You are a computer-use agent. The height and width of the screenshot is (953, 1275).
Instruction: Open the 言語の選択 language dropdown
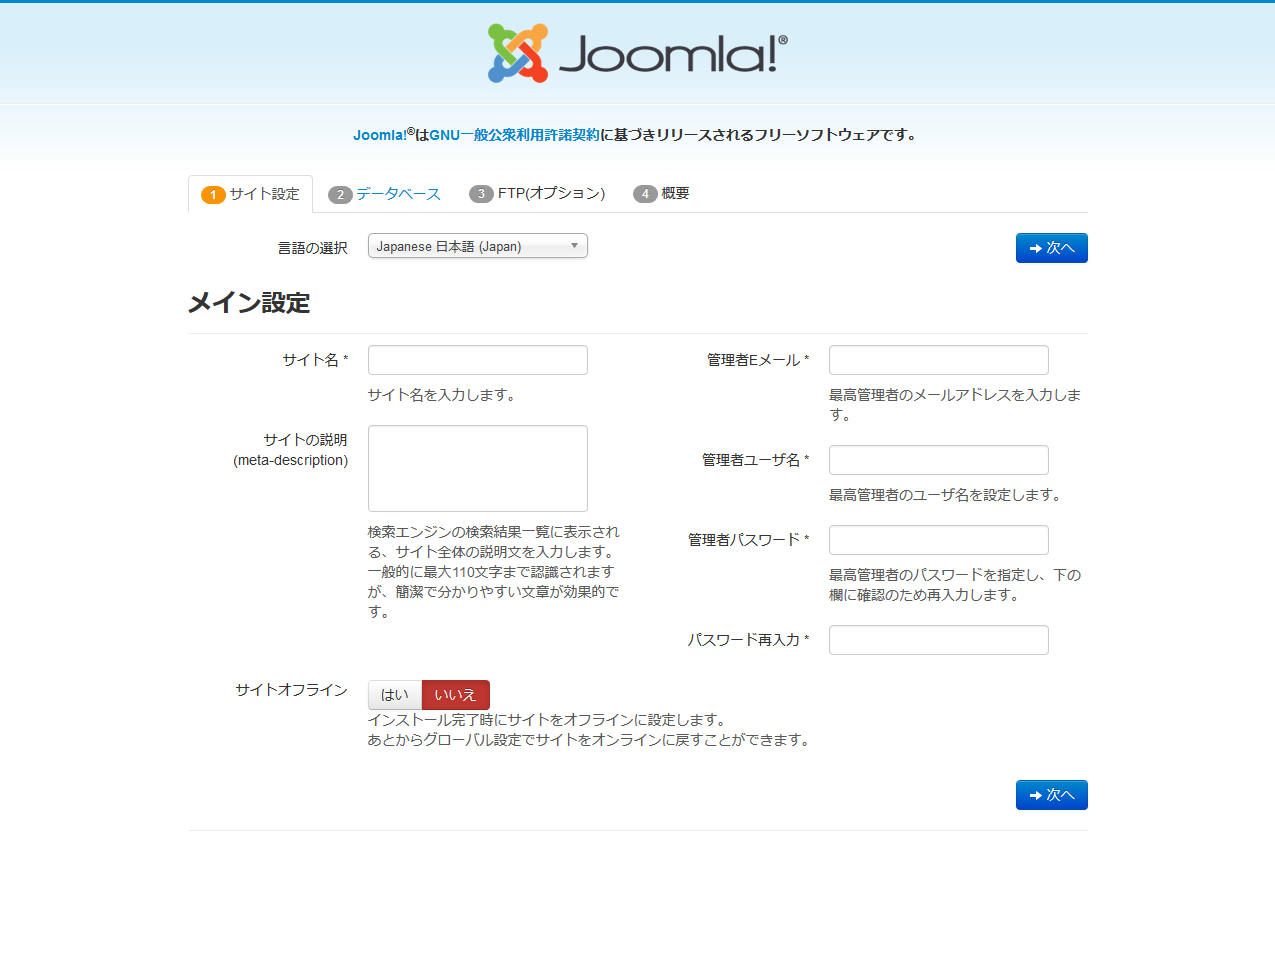478,246
